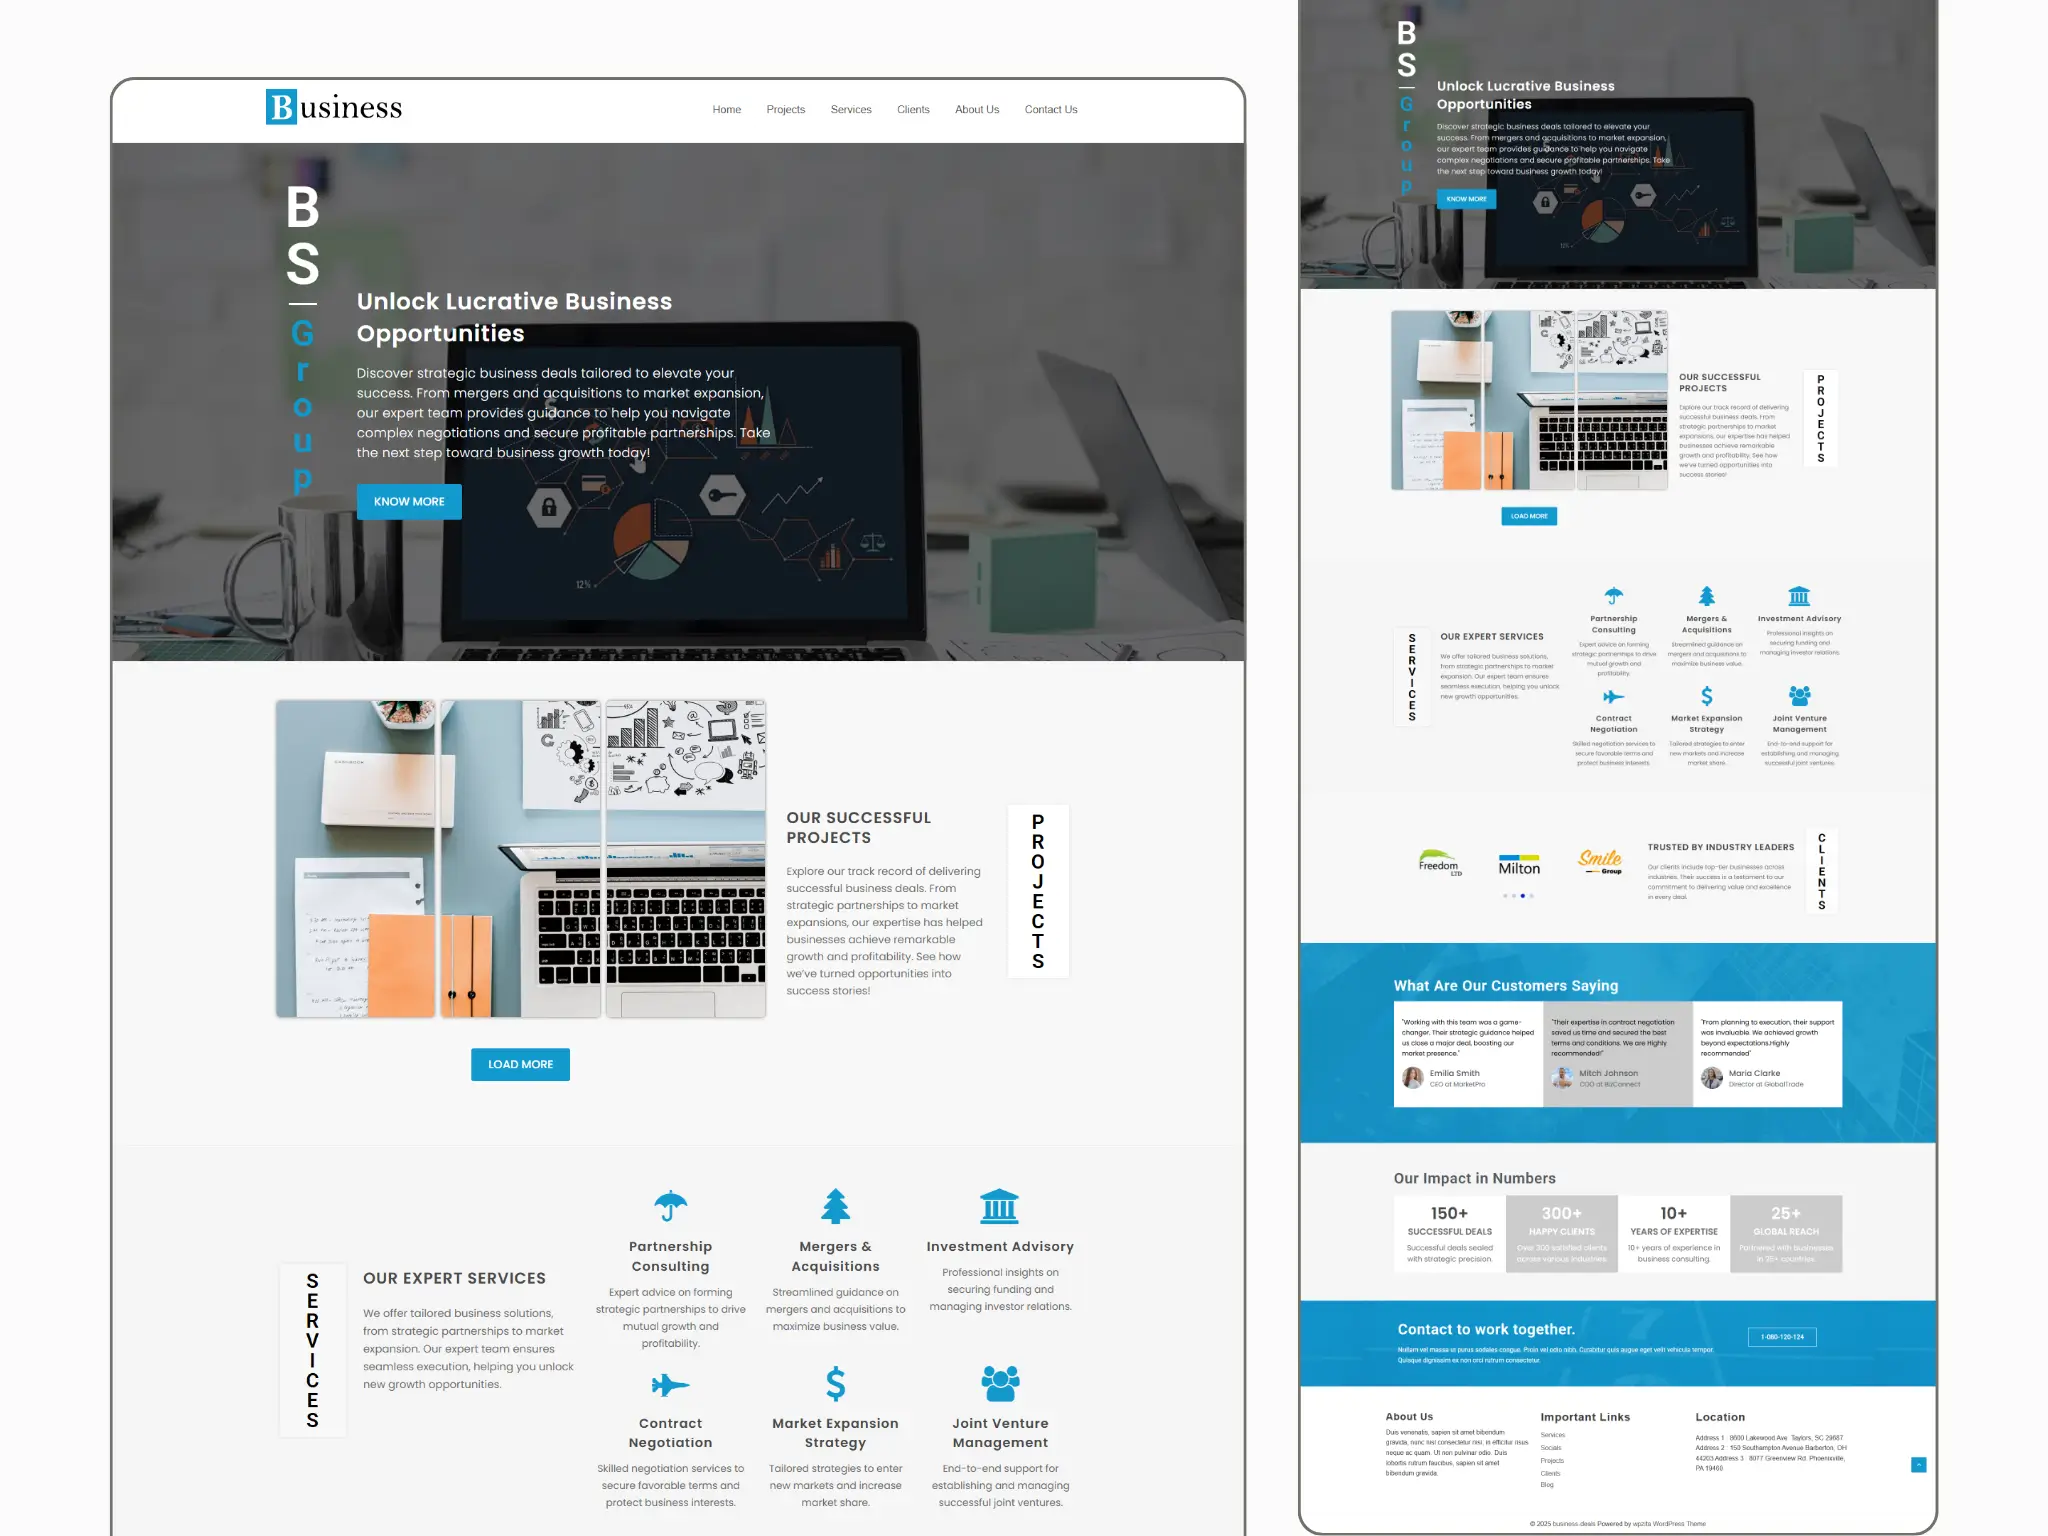Click the Contract Negotiation airplane icon
Image resolution: width=2048 pixels, height=1536 pixels.
(670, 1385)
